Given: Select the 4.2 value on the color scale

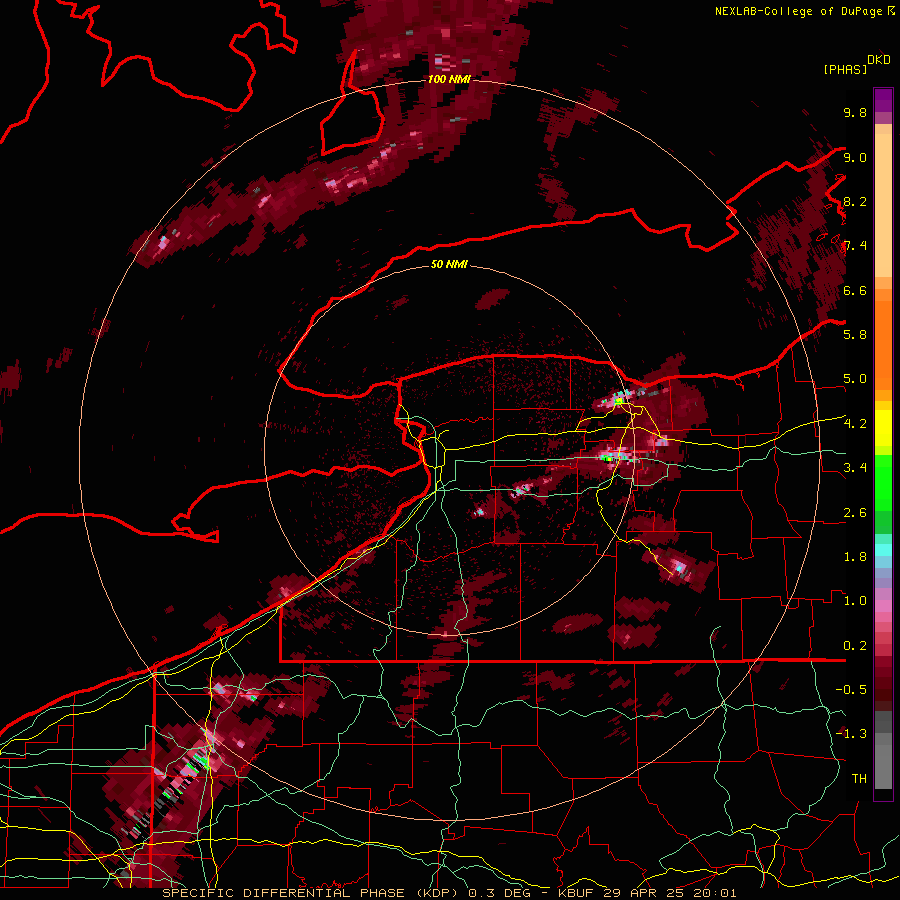Looking at the screenshot, I should [855, 424].
